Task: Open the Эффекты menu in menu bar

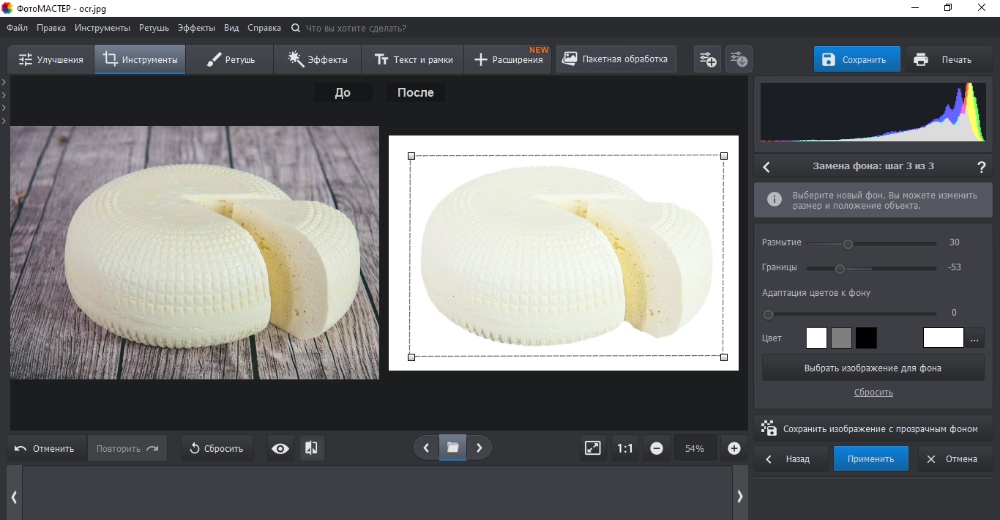Action: point(196,28)
